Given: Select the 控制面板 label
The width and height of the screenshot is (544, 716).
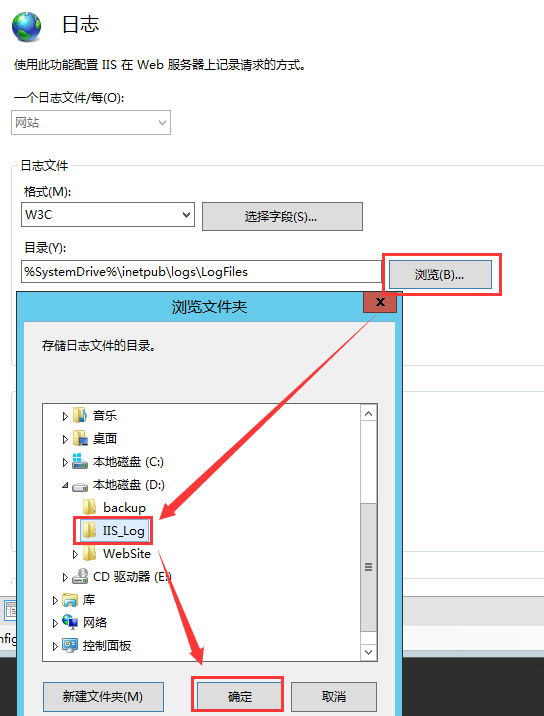Looking at the screenshot, I should pos(107,645).
